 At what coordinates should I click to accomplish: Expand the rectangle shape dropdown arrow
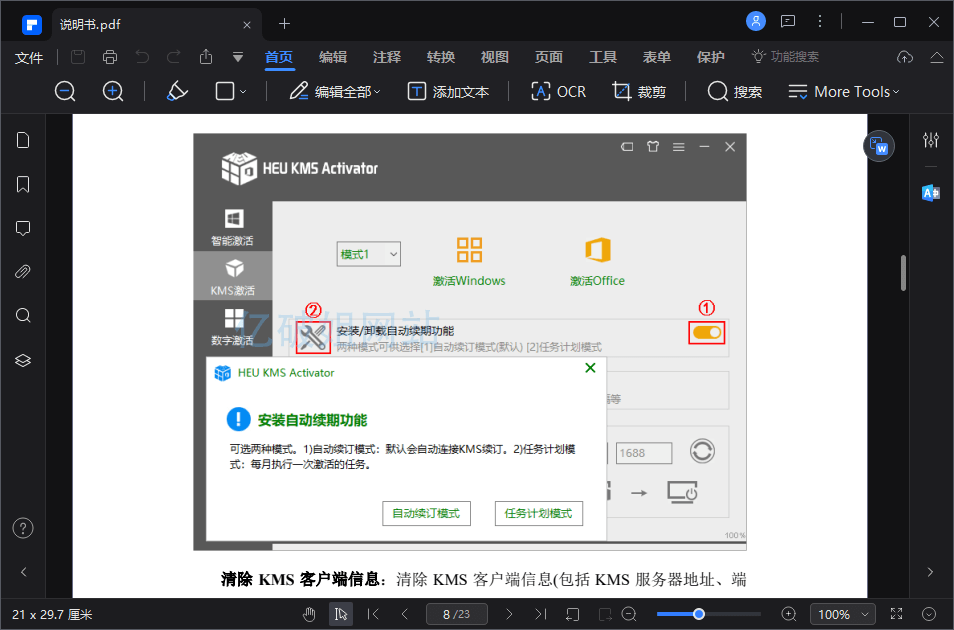[243, 92]
